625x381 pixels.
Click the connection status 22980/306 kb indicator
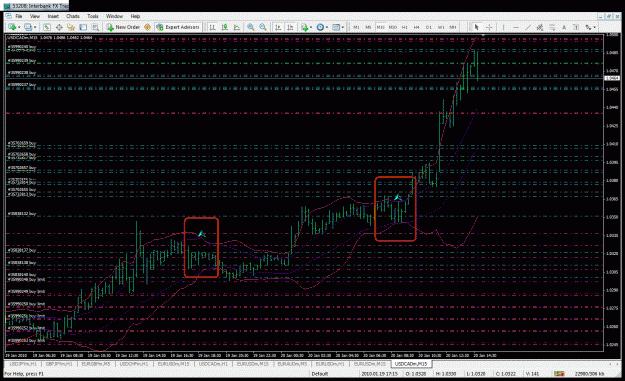pos(590,374)
